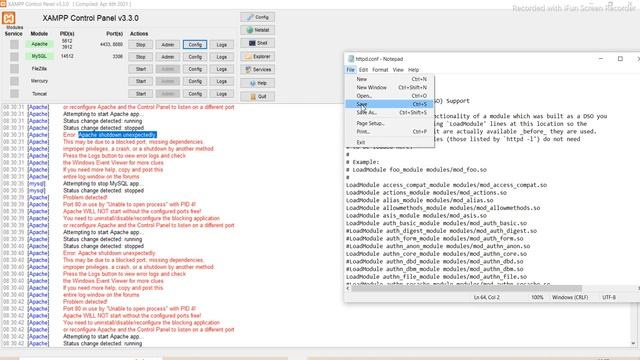Open FileZilla Config button
640x360 pixels.
click(195, 69)
